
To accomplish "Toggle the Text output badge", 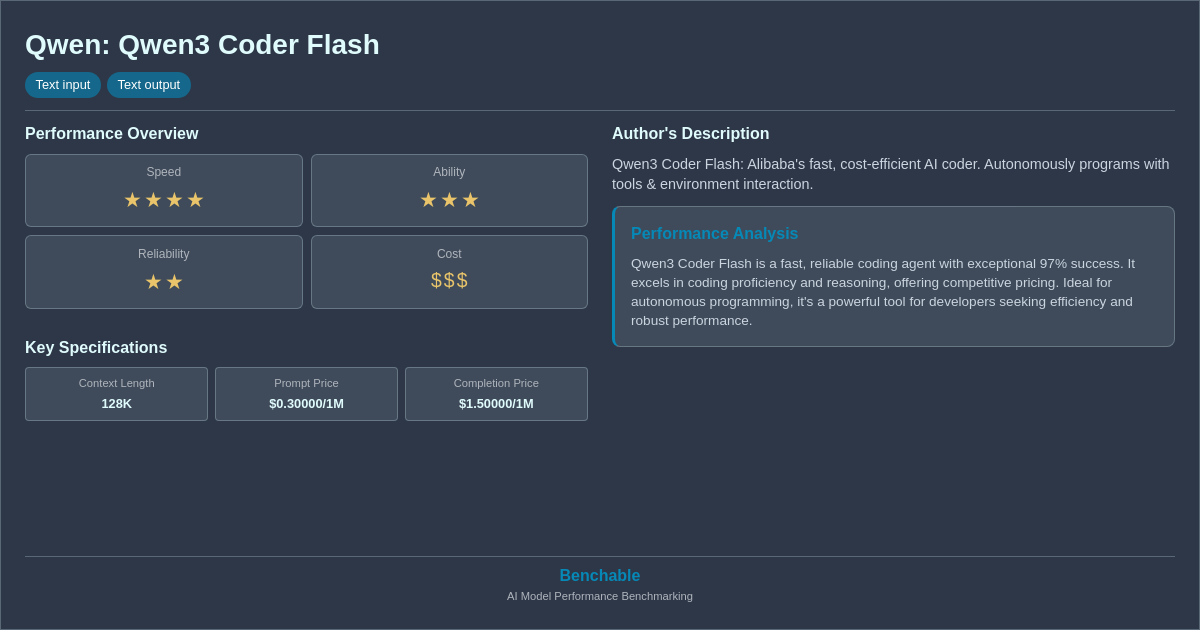I will coord(149,85).
